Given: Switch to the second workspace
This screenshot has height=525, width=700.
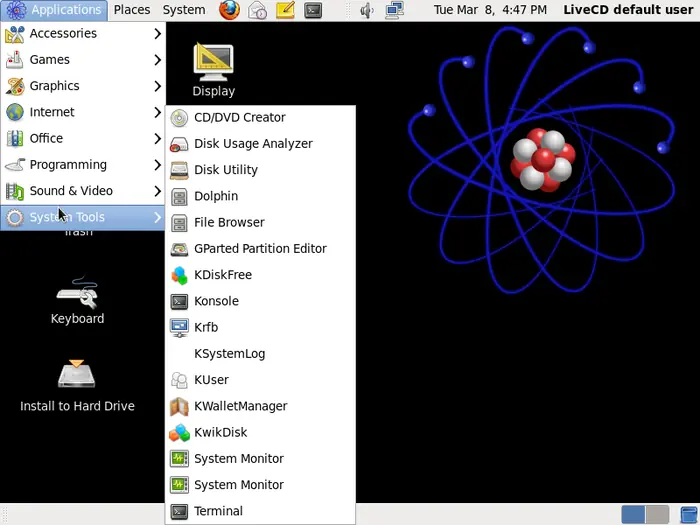Looking at the screenshot, I should pos(657,515).
